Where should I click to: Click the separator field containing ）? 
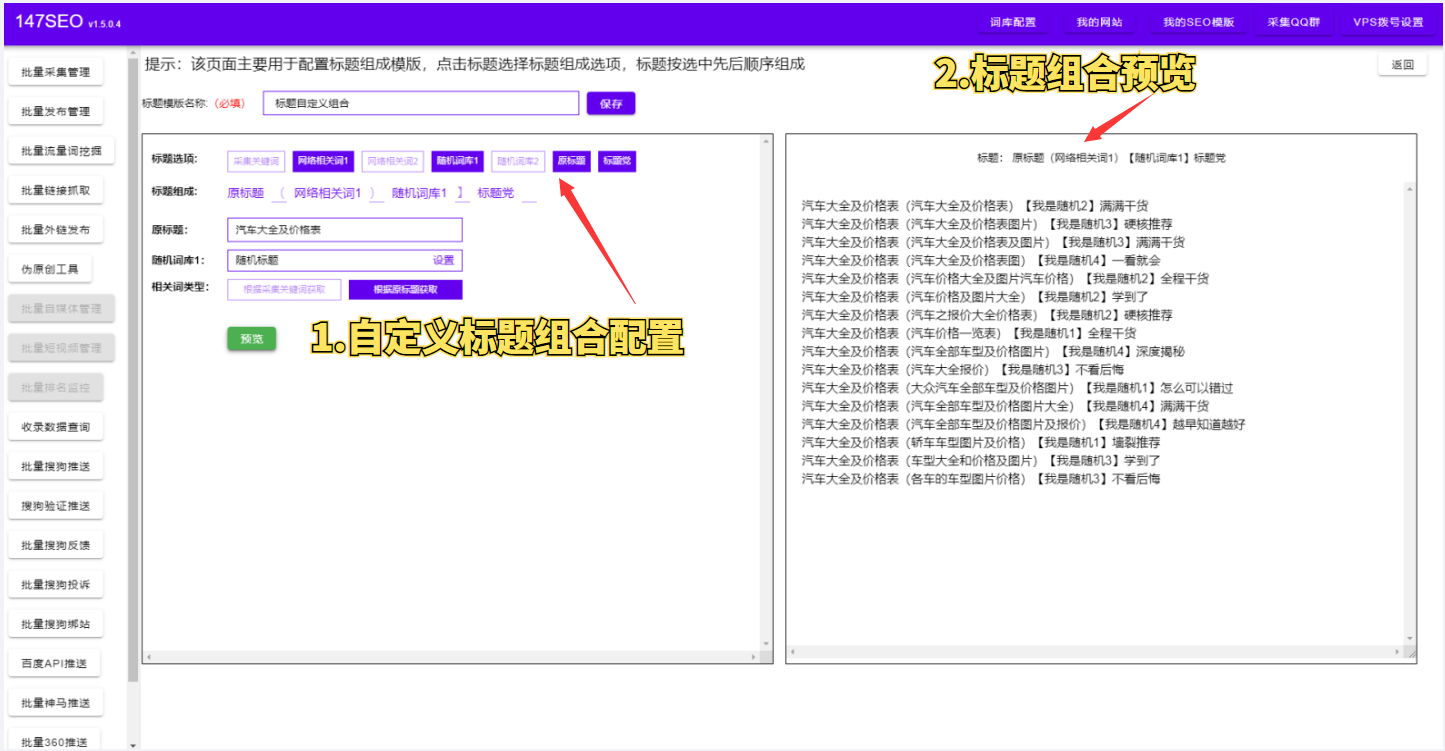click(376, 193)
